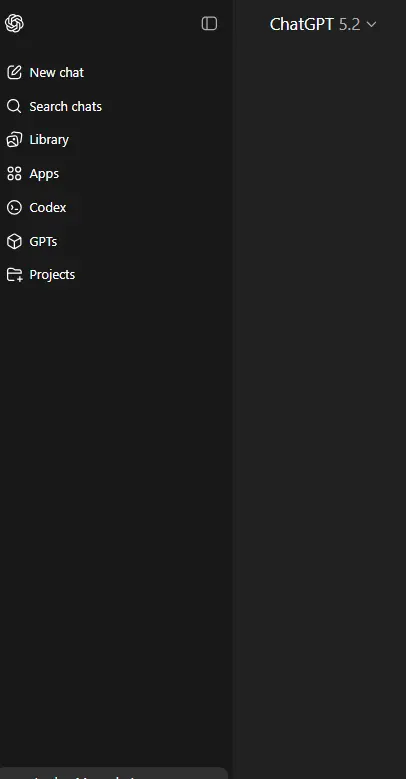Open the Apps menu item label
This screenshot has height=779, width=406.
coord(44,174)
